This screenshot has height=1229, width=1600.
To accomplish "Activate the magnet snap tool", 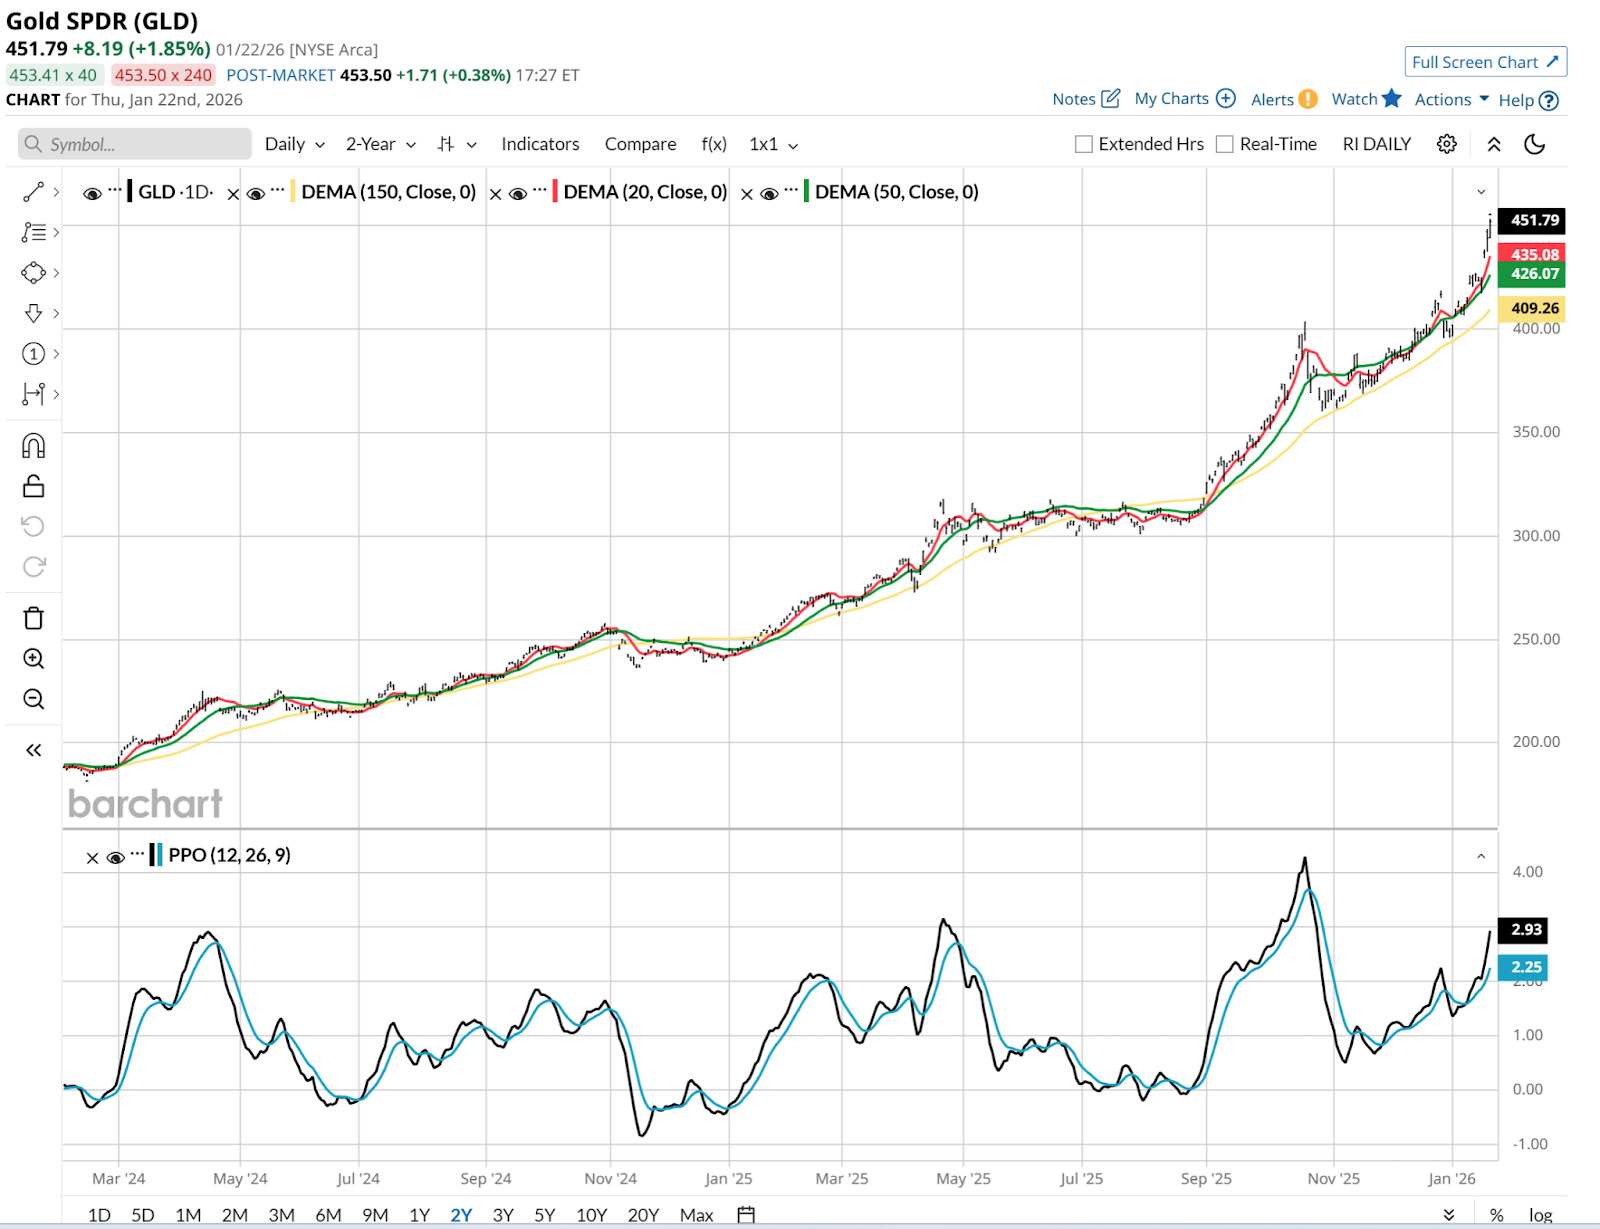I will tap(33, 446).
